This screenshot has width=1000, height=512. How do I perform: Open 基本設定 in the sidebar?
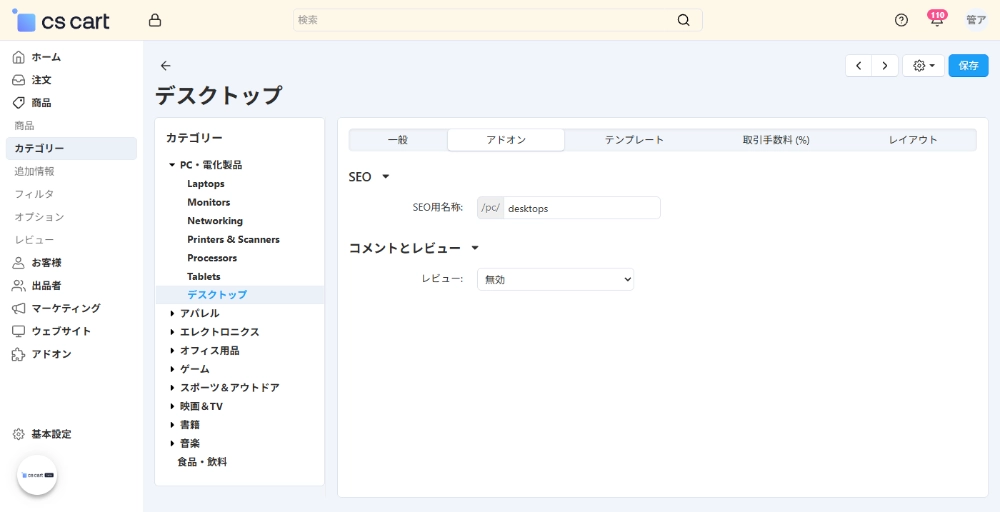pos(51,434)
